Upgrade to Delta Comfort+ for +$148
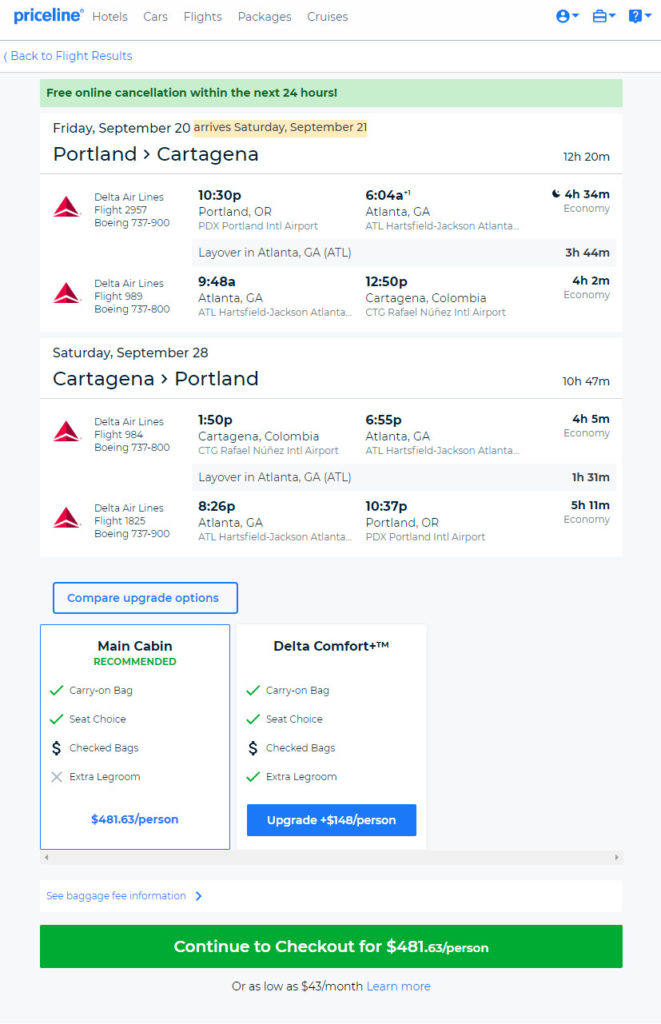This screenshot has width=661, height=1024. 331,820
